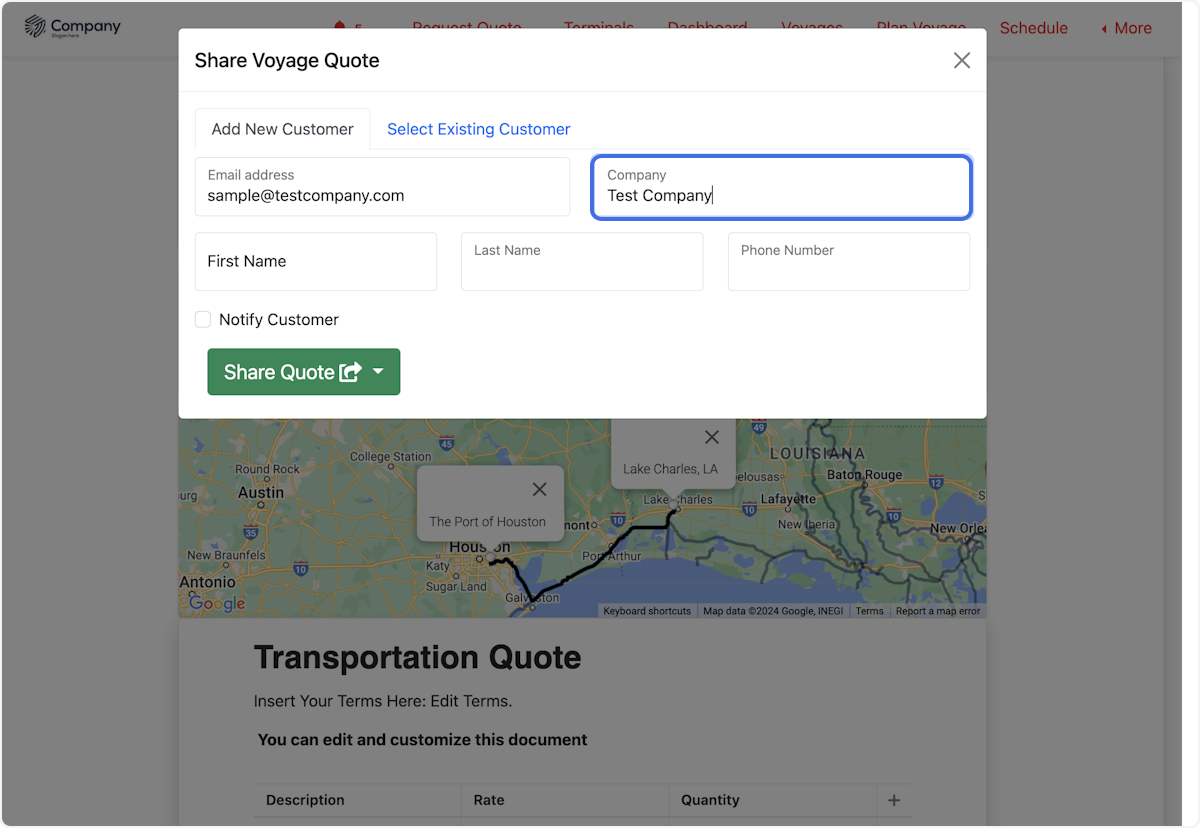
Task: Click 'Insert Your Terms Here: Edit Terms.' text
Action: [383, 701]
